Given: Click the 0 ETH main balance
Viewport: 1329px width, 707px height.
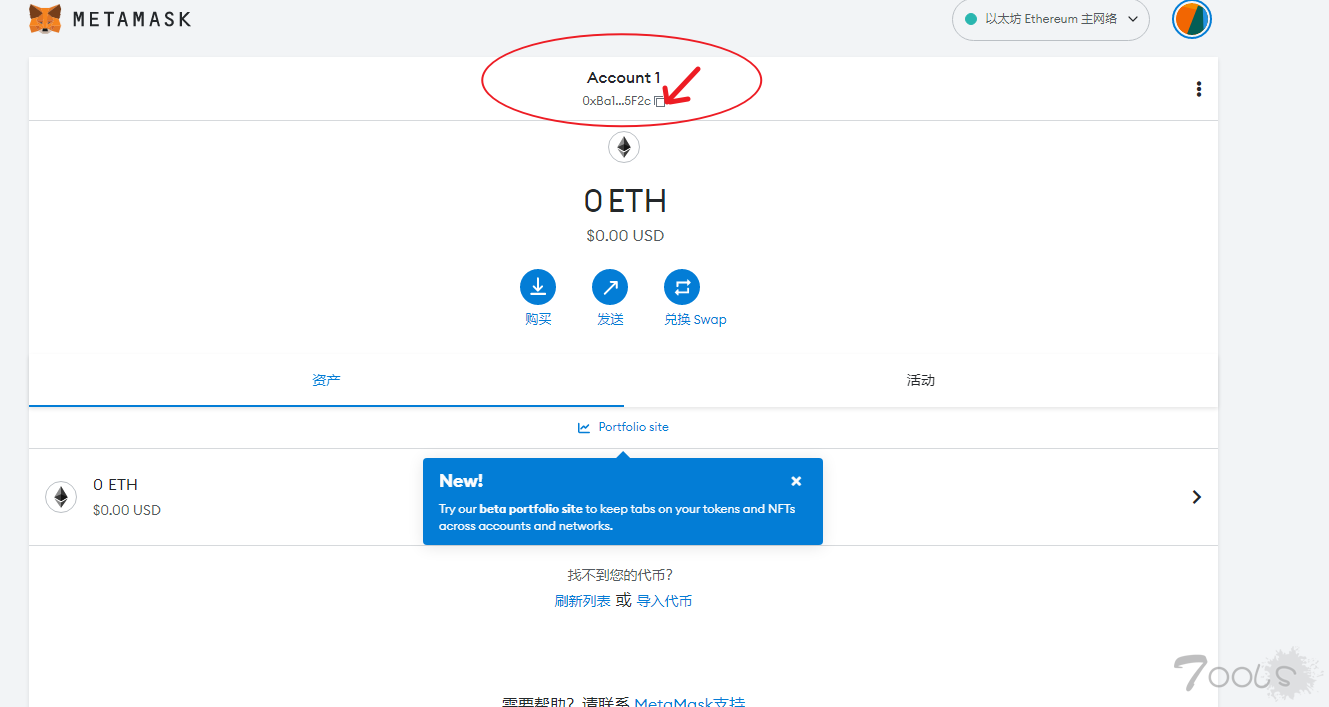Looking at the screenshot, I should click(x=625, y=201).
